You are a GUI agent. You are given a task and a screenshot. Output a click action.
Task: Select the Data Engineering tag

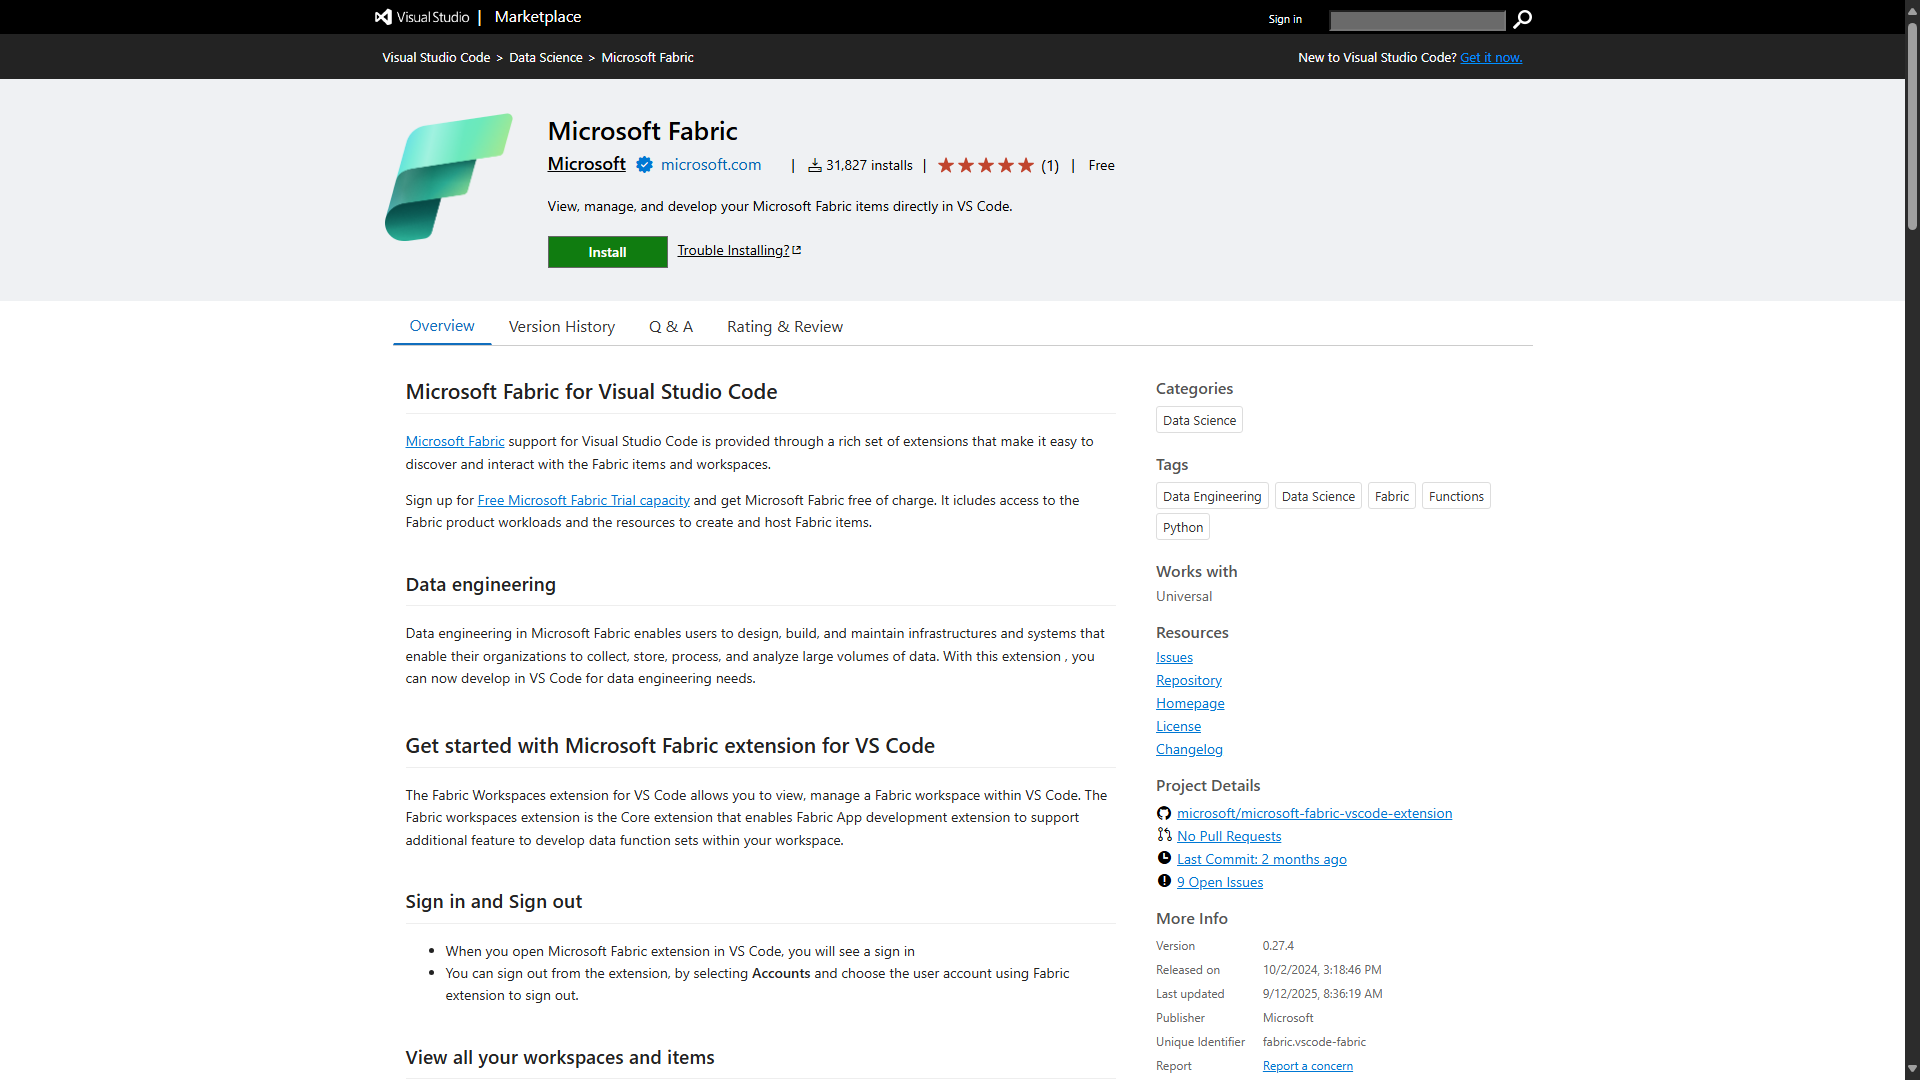click(1211, 496)
